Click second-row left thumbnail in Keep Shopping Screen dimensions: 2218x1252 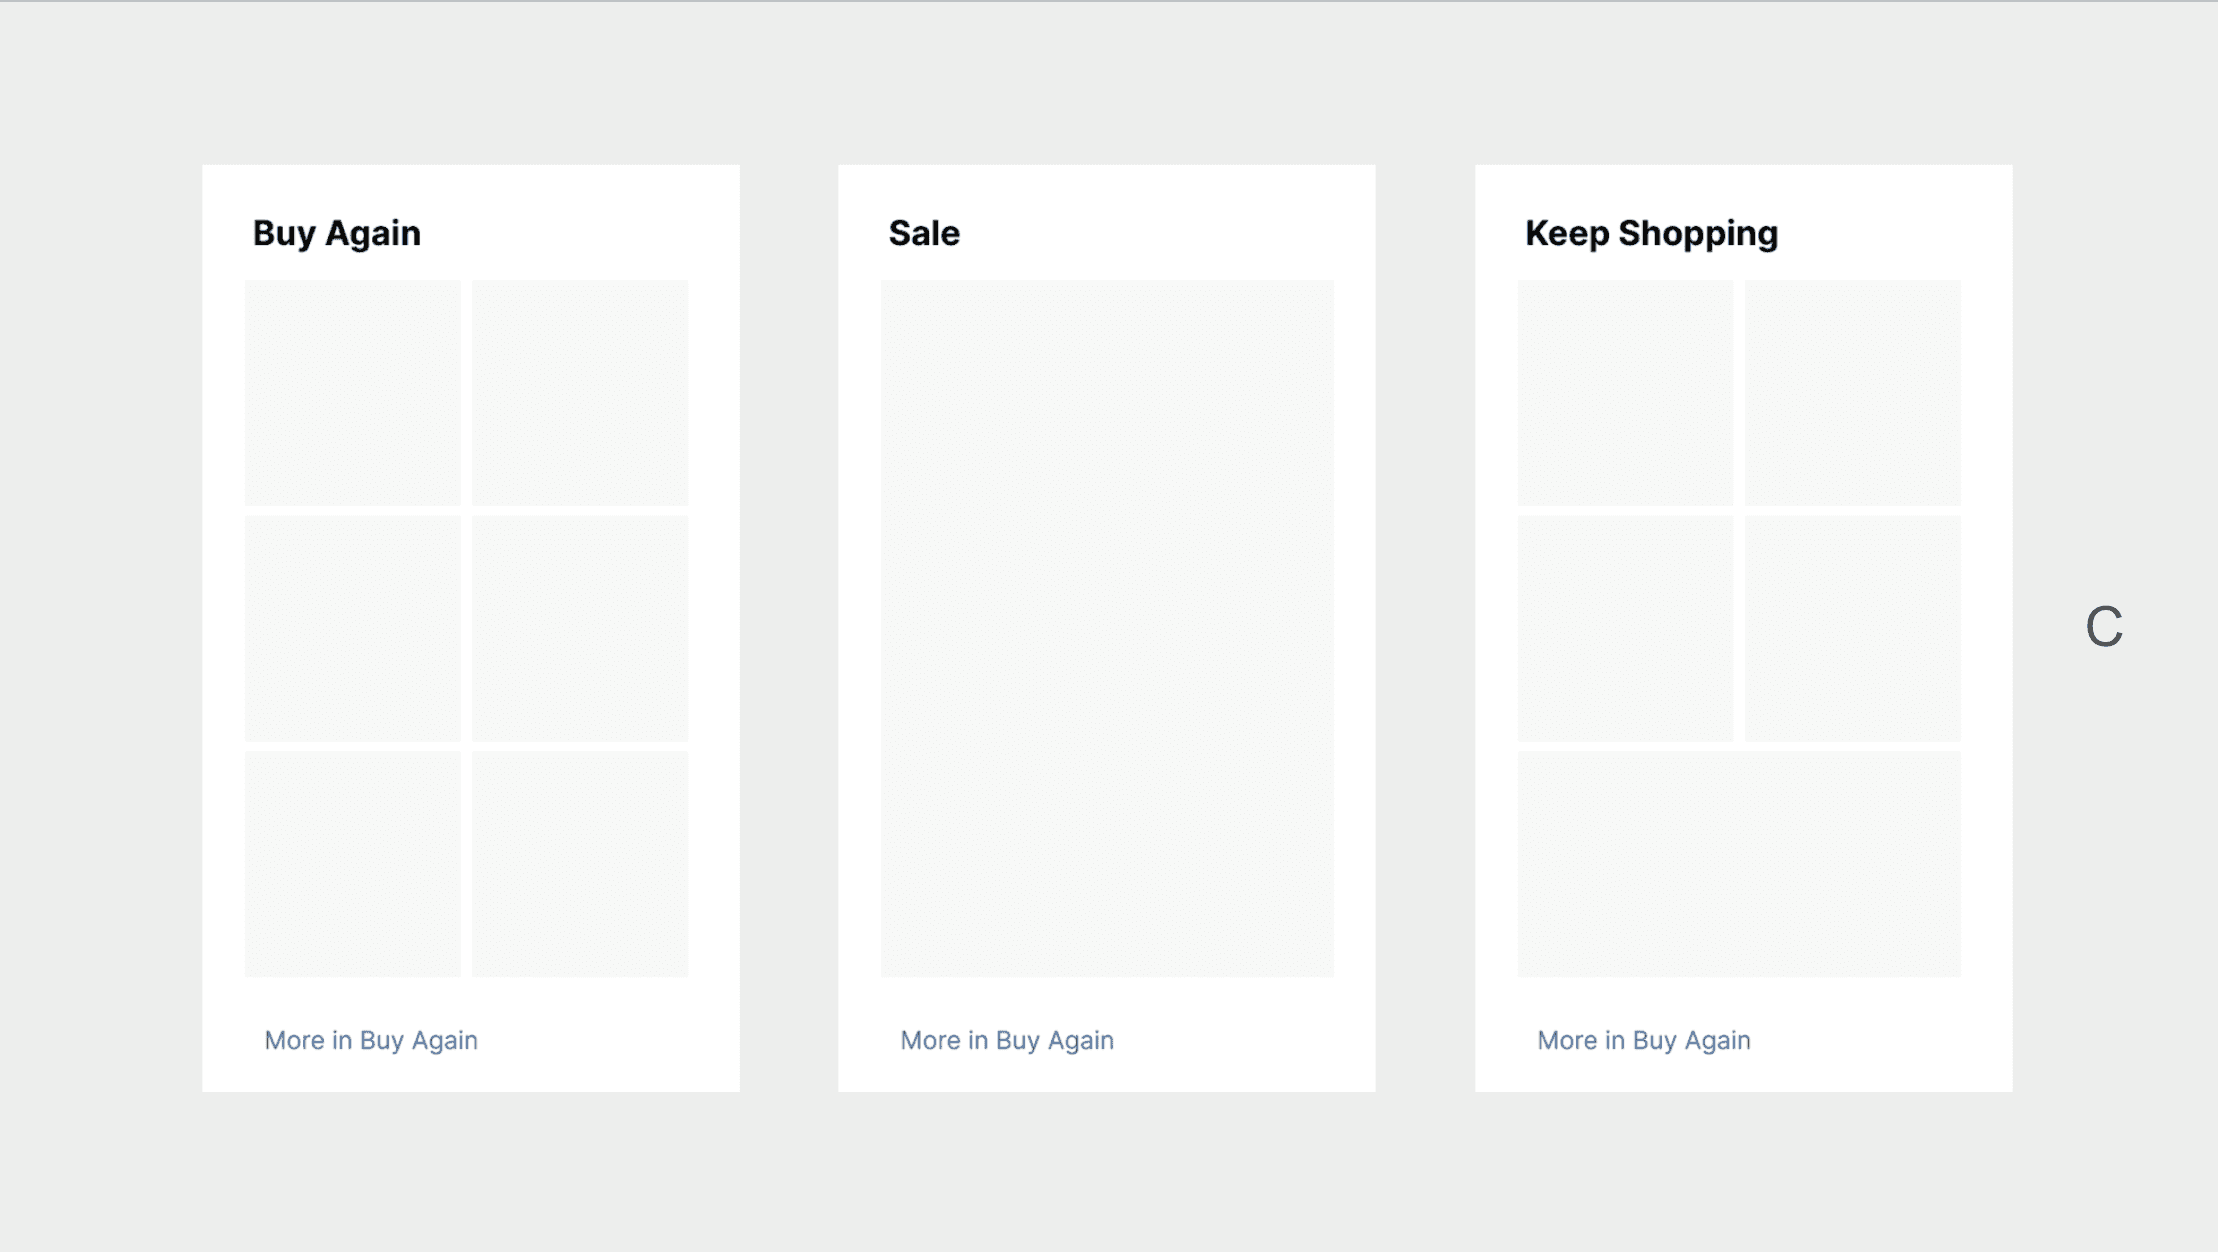[1625, 628]
